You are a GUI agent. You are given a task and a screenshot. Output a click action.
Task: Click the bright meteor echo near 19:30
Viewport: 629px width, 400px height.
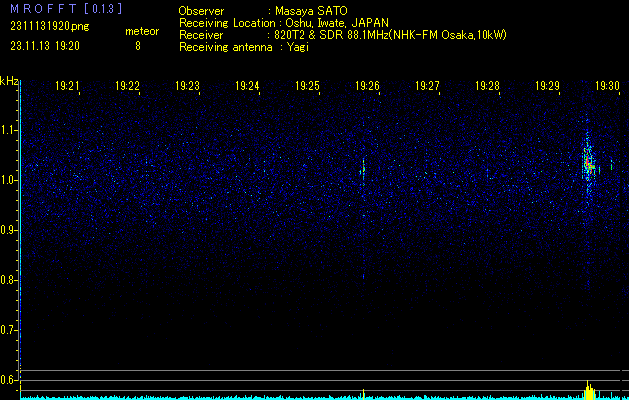[x=589, y=163]
